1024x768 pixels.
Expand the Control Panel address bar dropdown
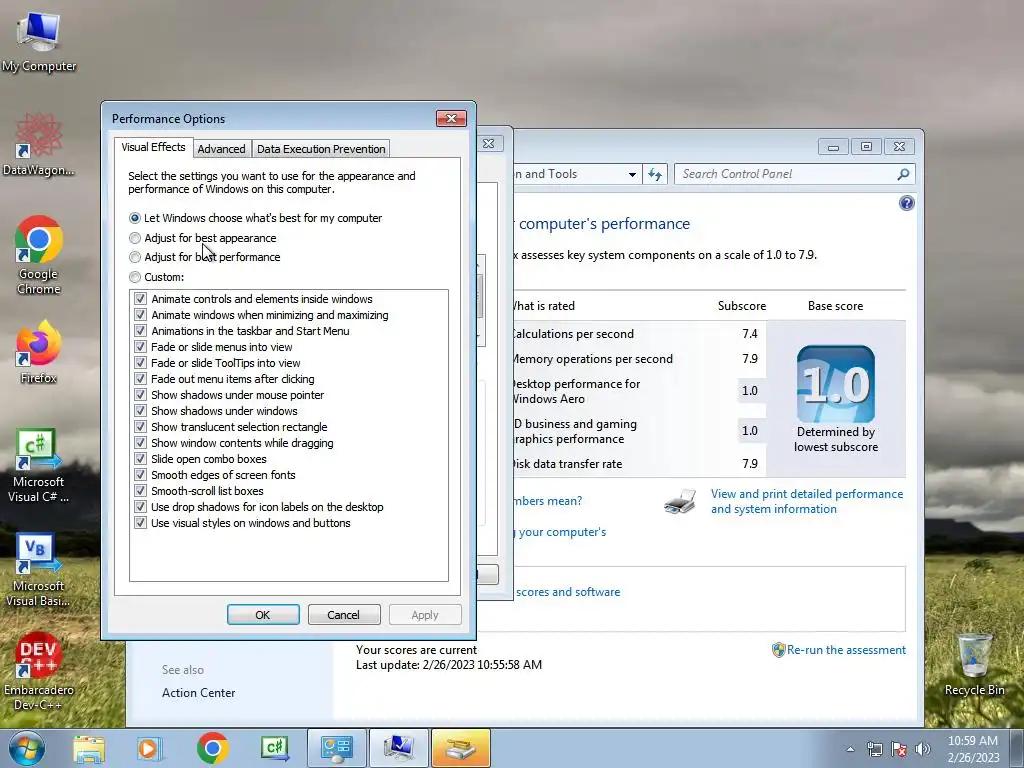(x=632, y=174)
